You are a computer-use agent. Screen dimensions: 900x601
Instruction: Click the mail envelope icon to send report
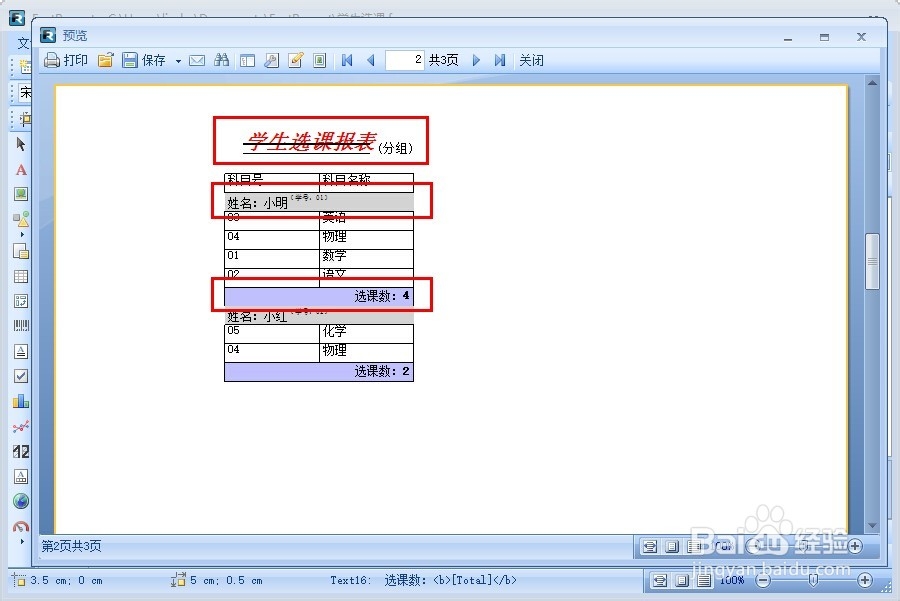(196, 60)
